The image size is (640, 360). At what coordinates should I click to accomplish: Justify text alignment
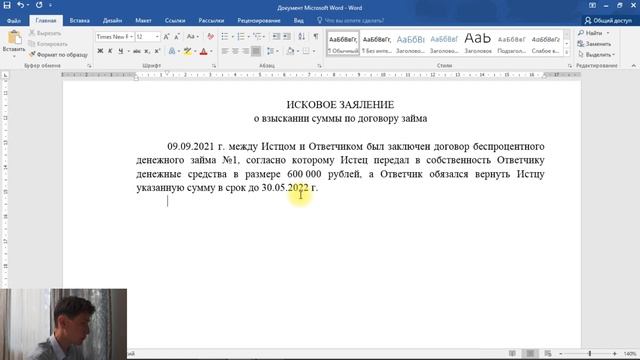coord(256,51)
